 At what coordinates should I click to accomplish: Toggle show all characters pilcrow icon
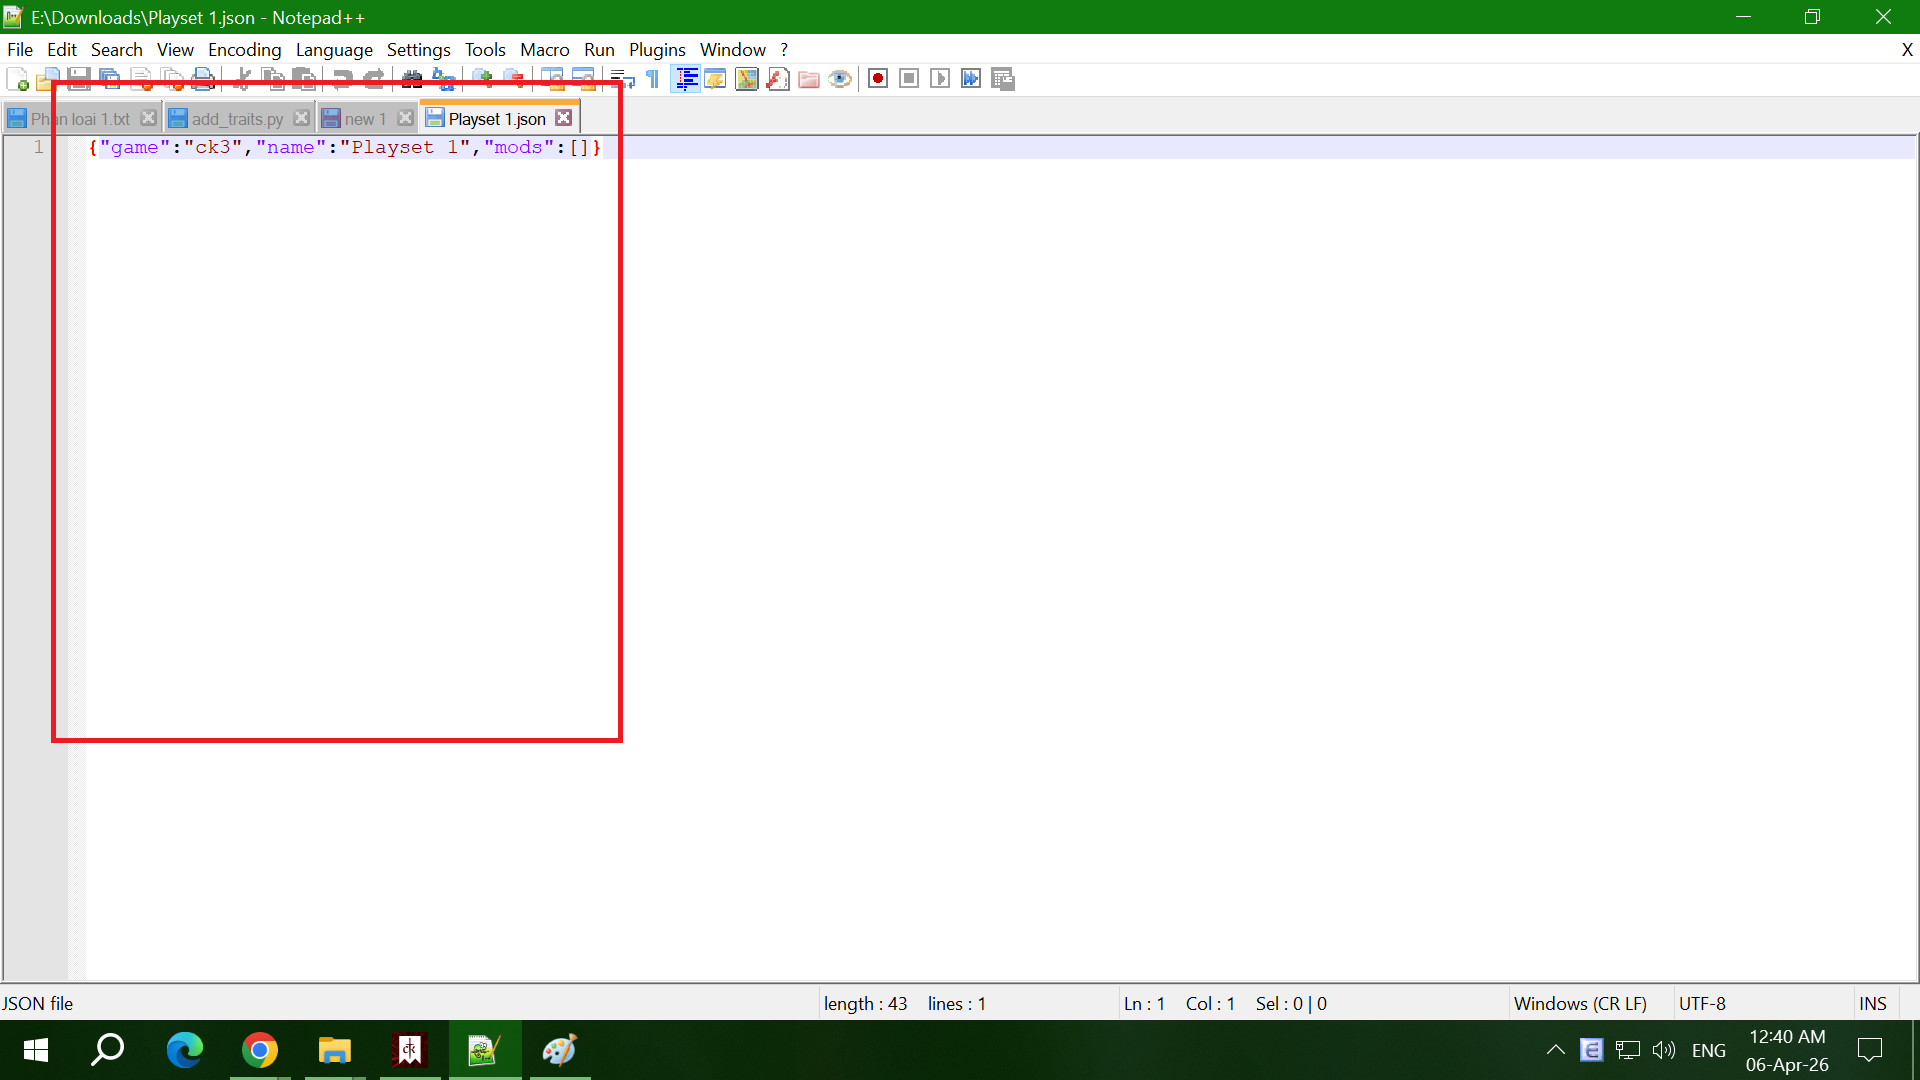click(x=653, y=79)
